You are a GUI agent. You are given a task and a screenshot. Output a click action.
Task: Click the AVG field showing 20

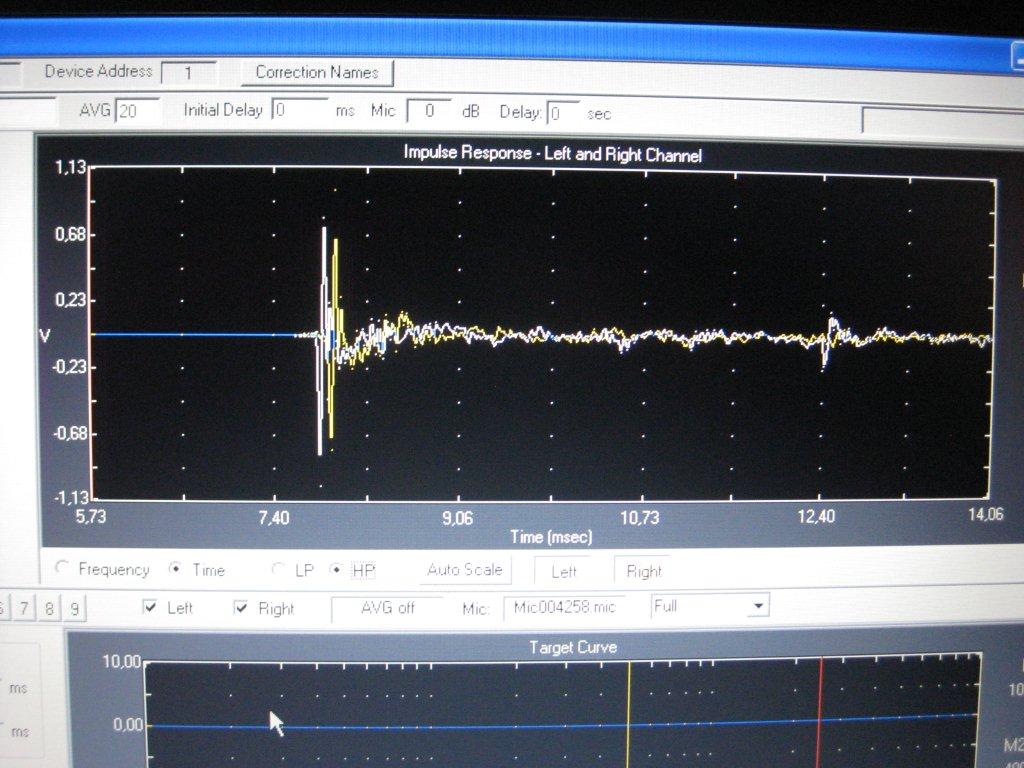pos(137,110)
